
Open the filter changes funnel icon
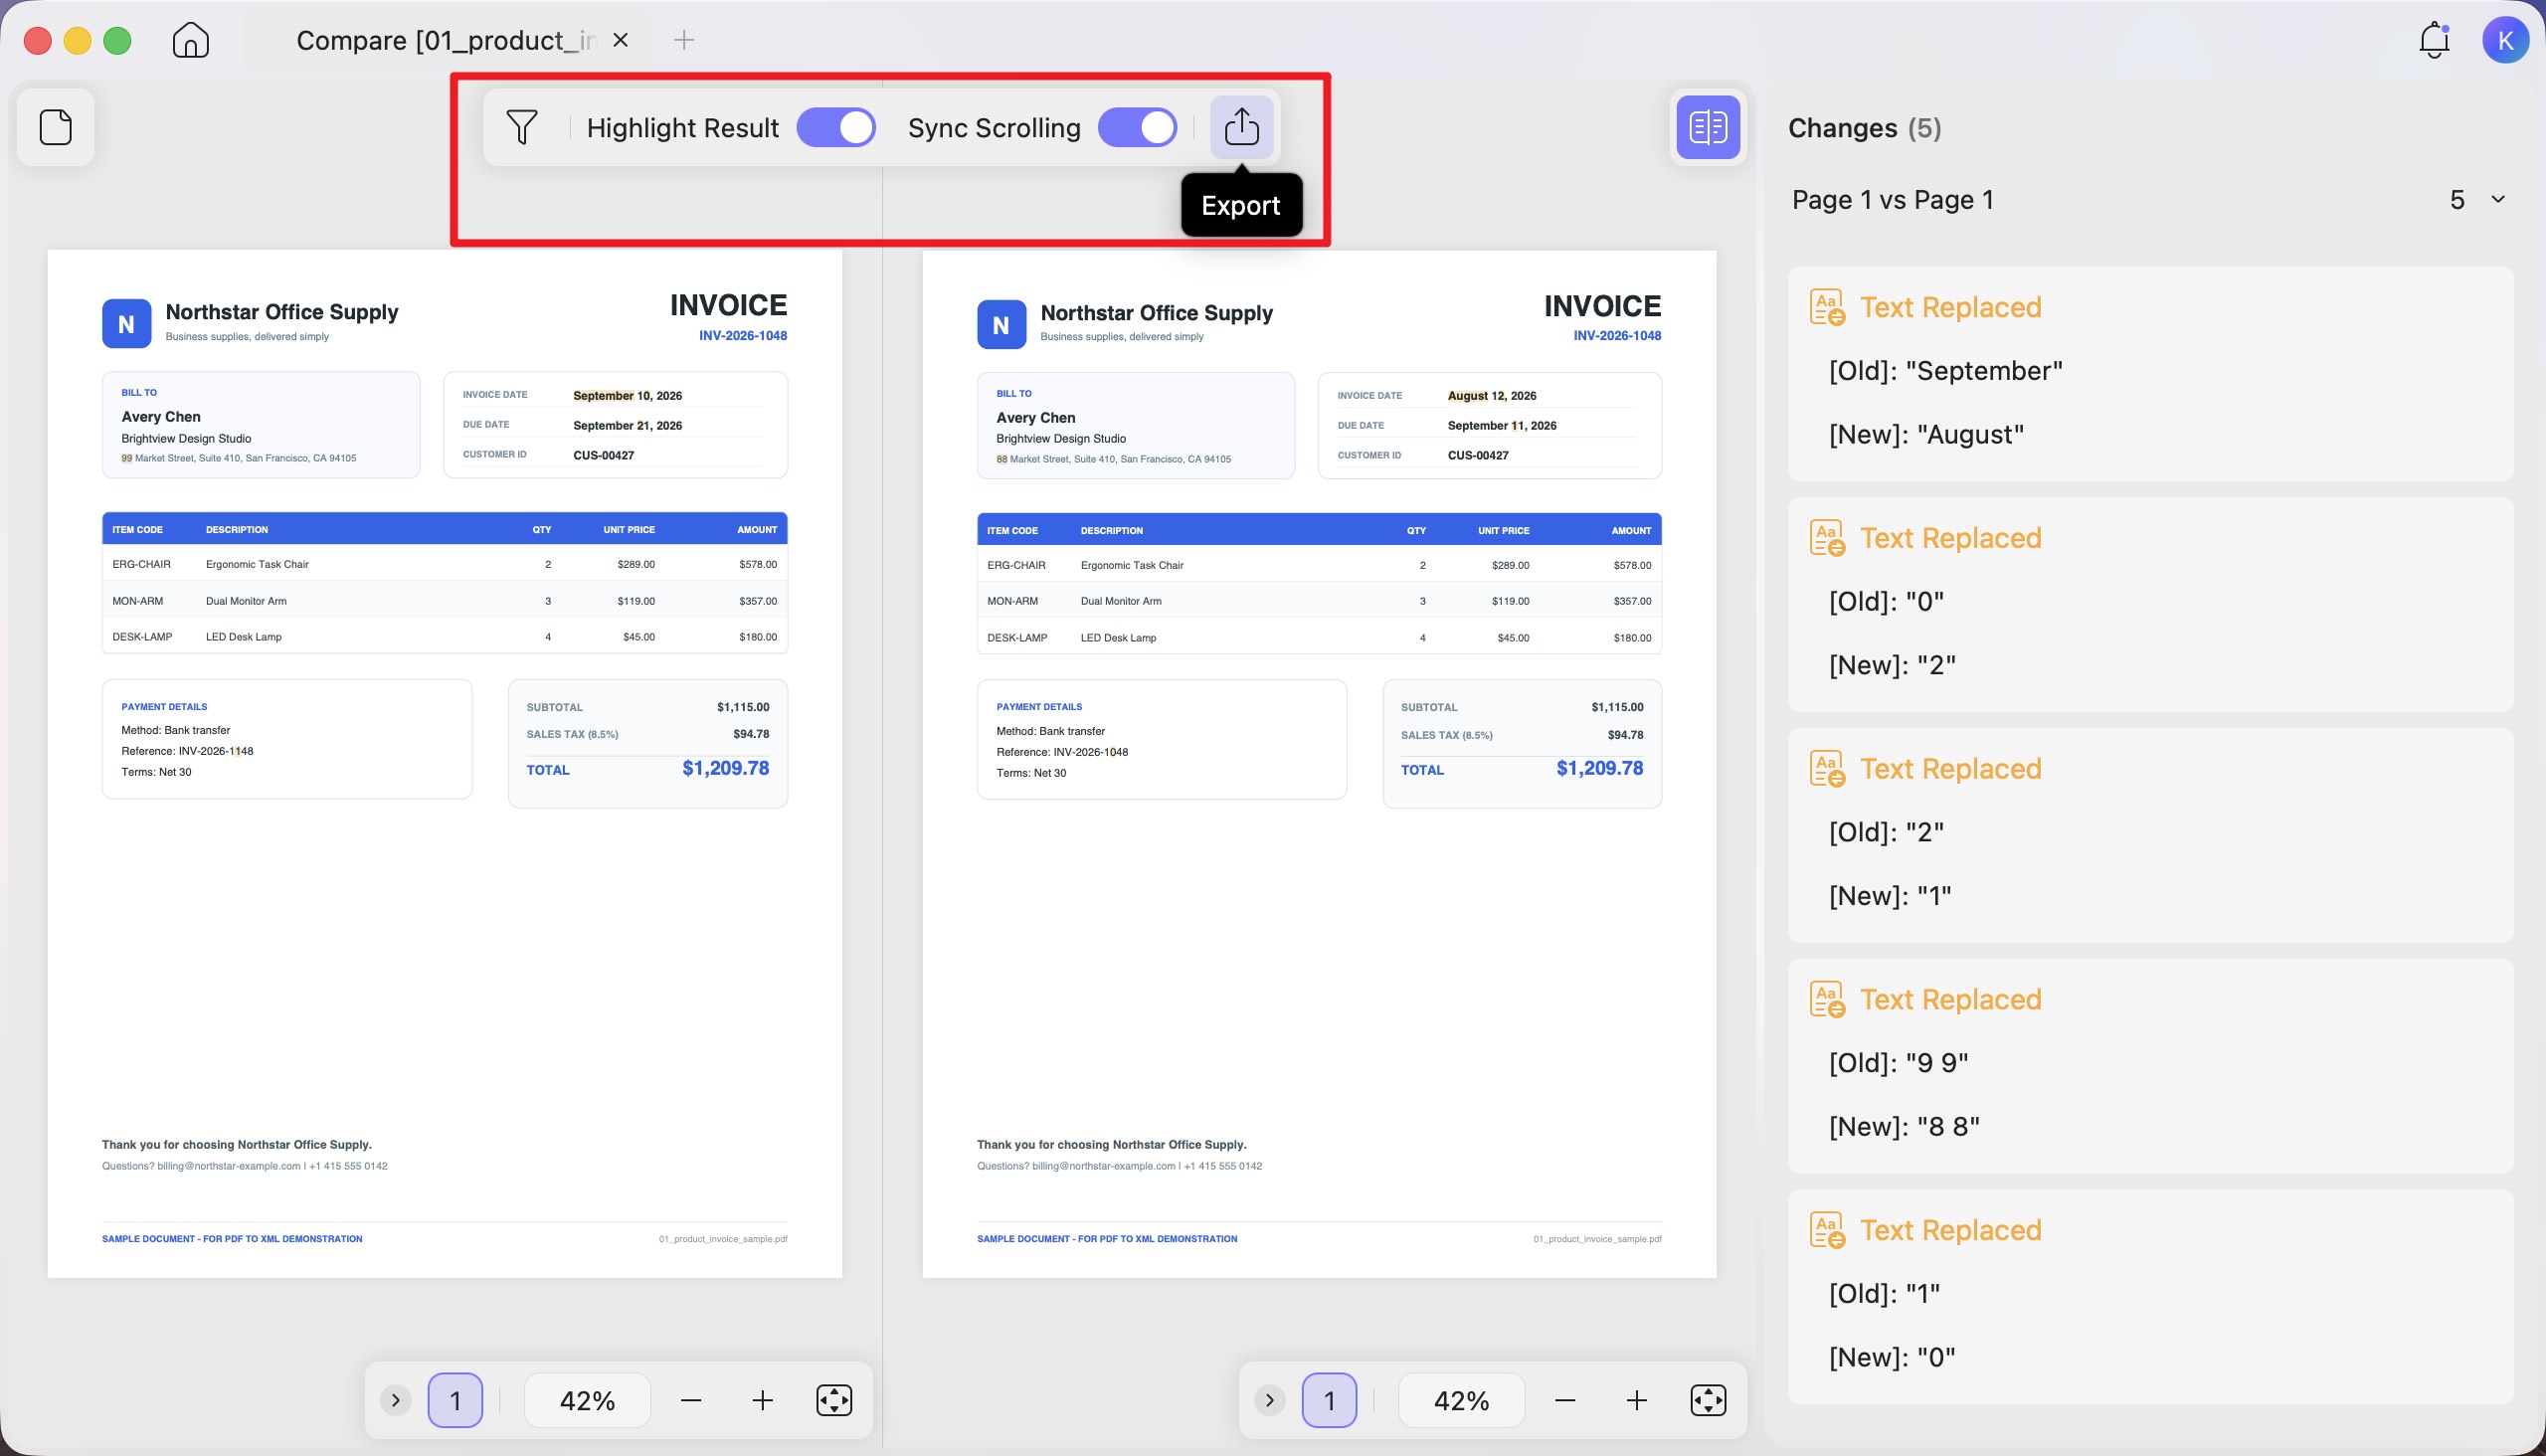point(522,127)
